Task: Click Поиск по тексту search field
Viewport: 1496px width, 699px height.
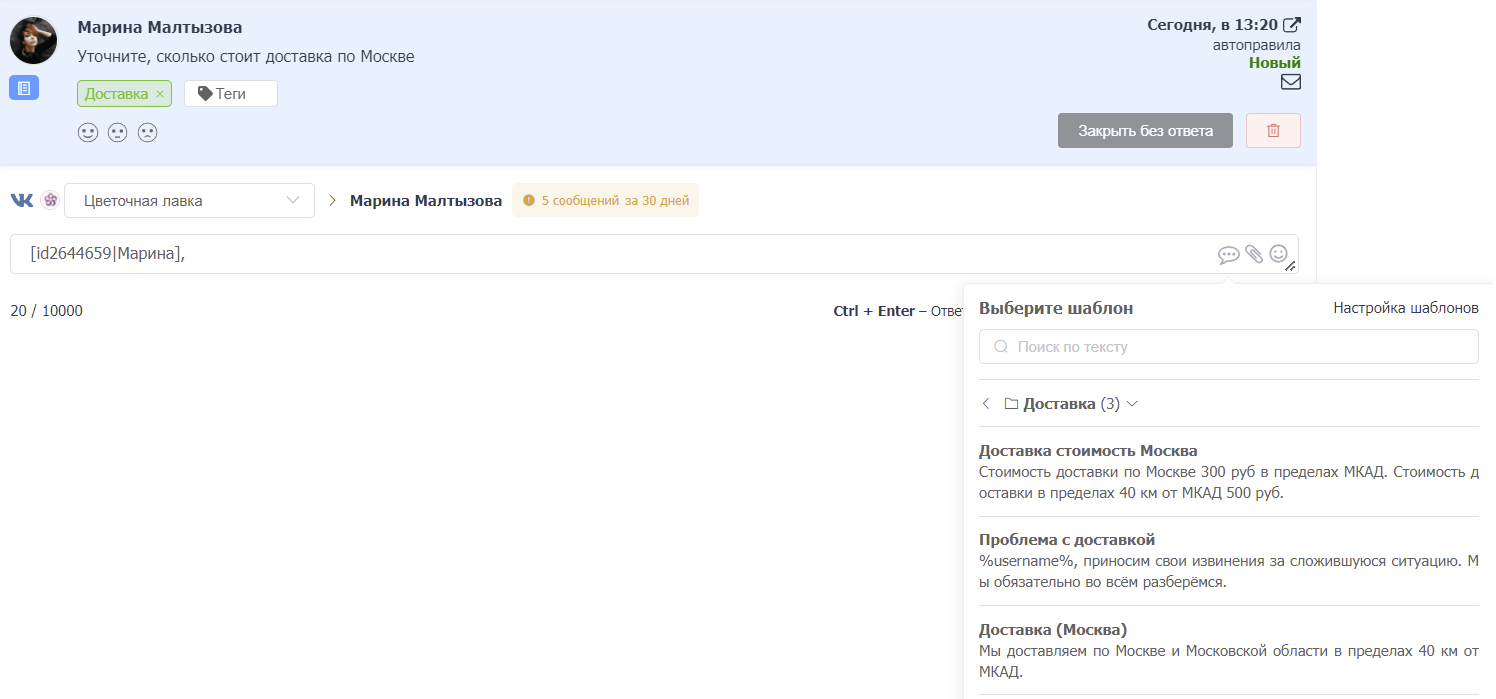Action: click(x=1228, y=347)
